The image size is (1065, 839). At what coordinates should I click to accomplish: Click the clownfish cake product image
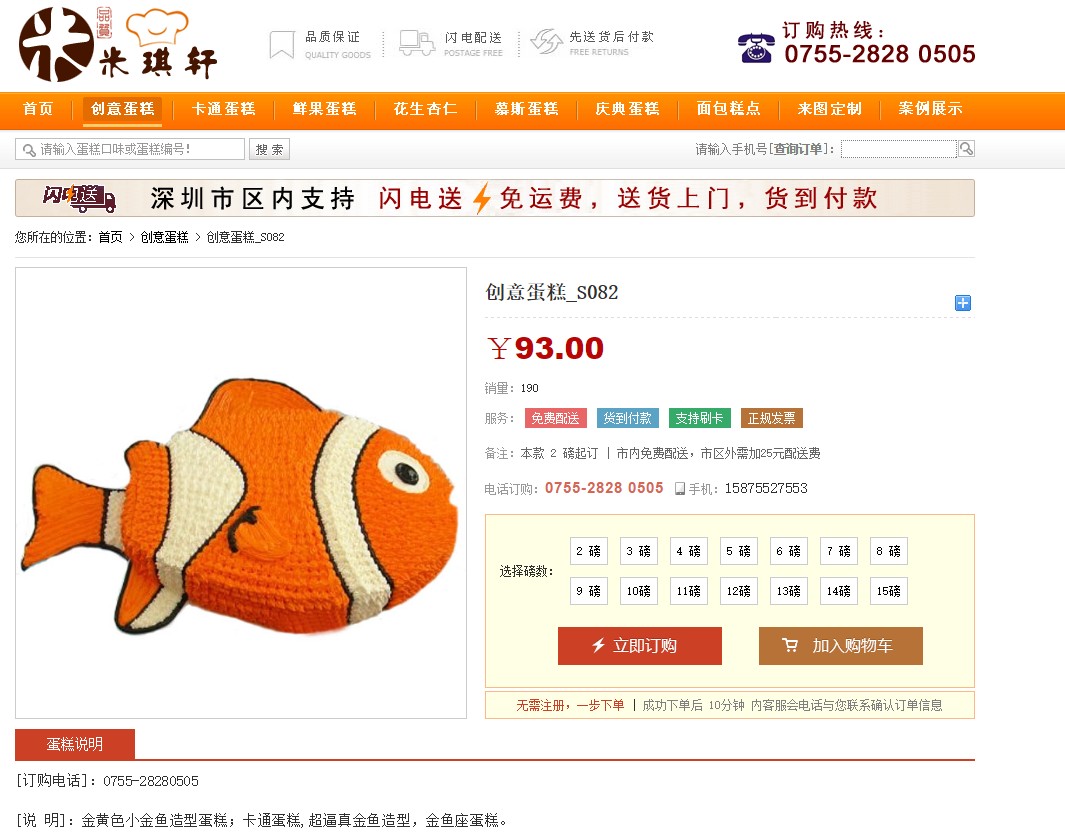[241, 493]
